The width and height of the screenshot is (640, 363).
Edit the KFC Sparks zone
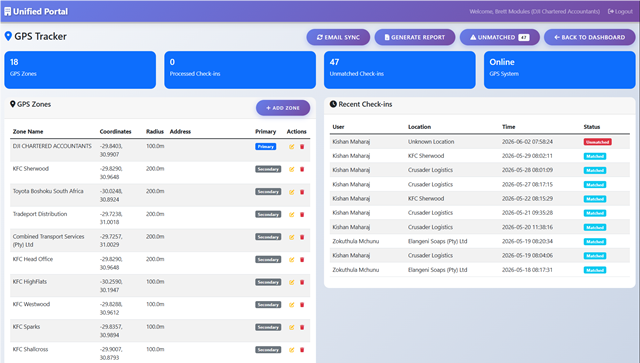click(291, 327)
